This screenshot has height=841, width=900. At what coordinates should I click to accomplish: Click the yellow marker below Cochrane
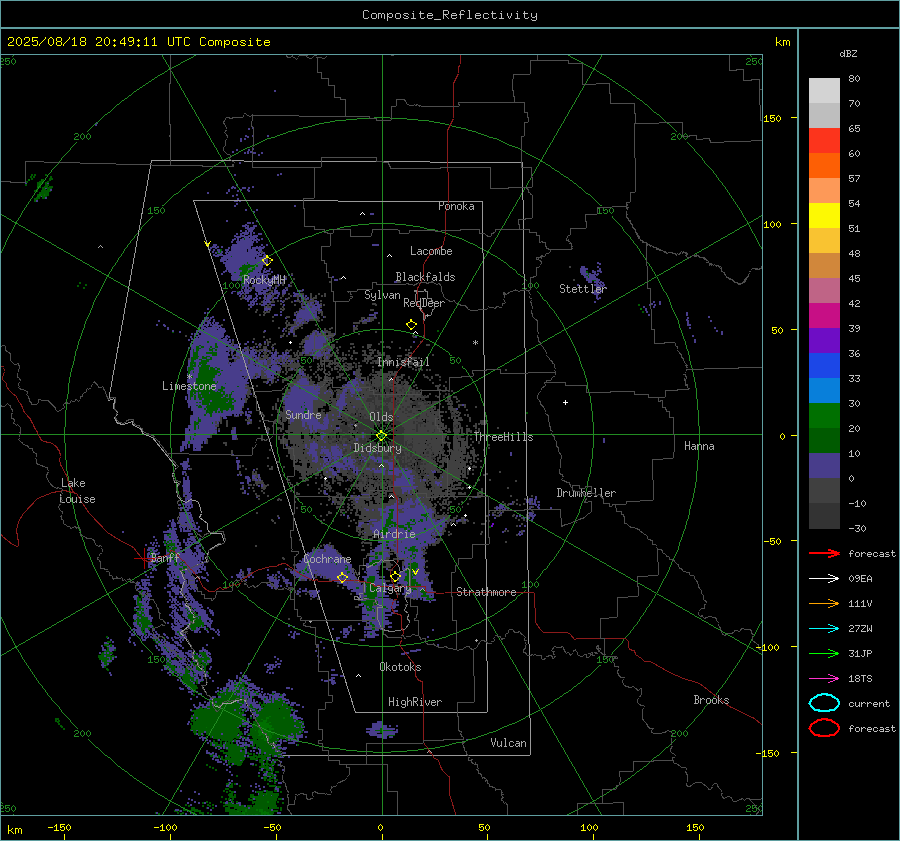(342, 578)
